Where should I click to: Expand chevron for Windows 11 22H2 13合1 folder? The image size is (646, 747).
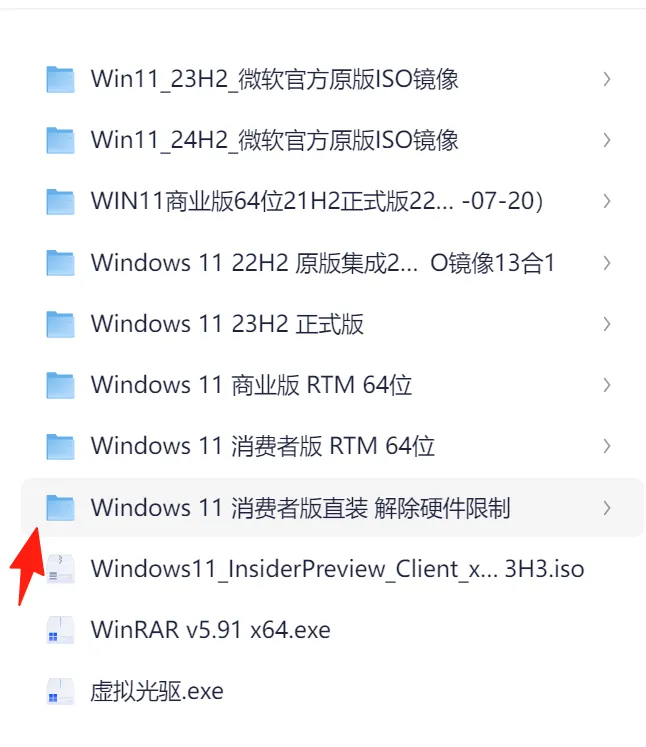coord(606,262)
